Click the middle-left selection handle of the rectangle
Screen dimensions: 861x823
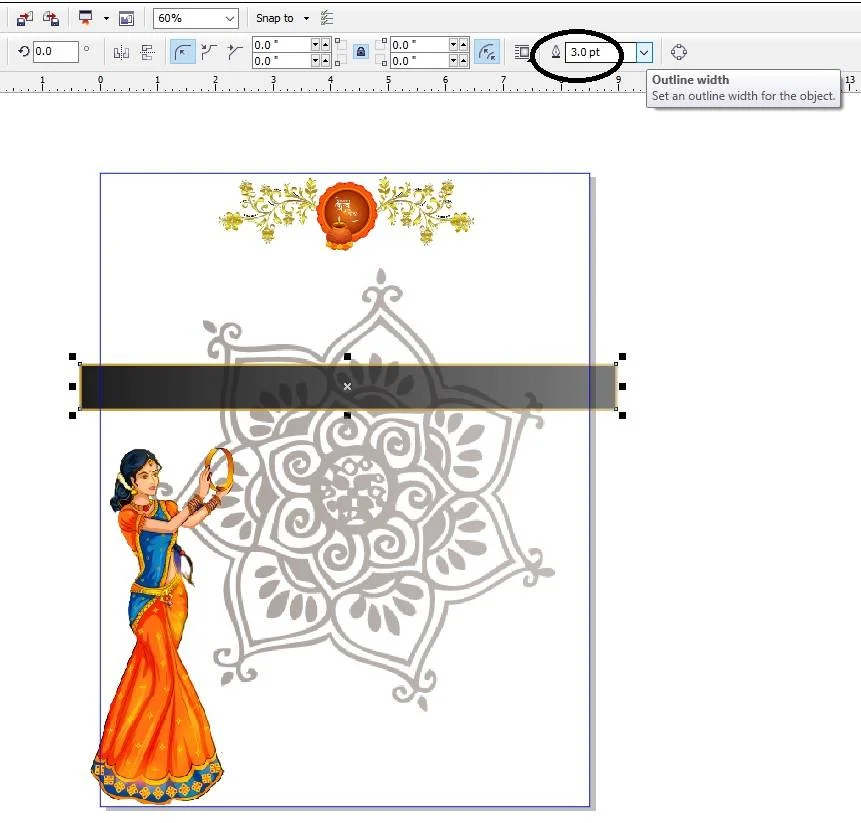pos(72,387)
